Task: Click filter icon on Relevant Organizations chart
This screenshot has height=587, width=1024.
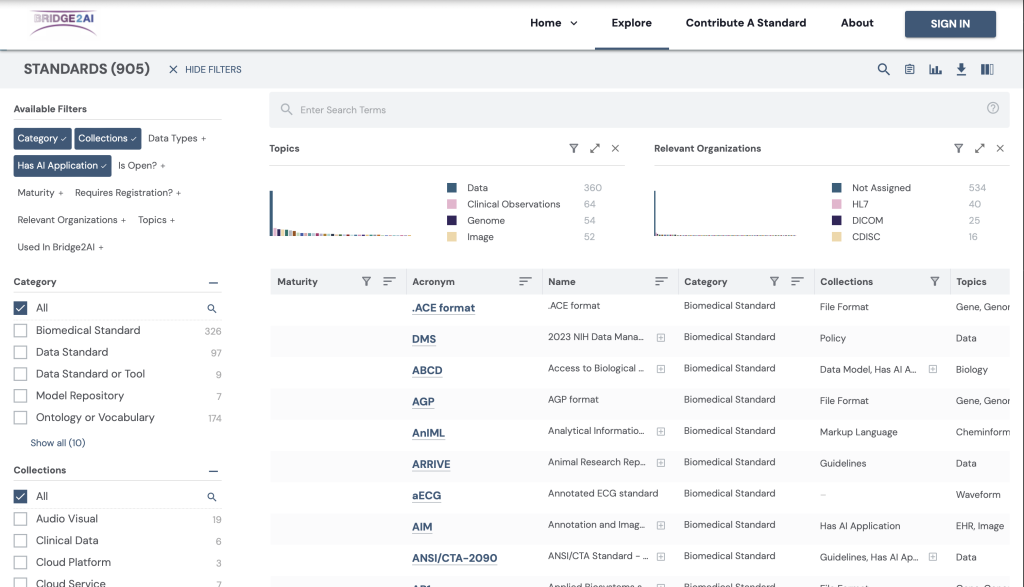Action: (x=958, y=148)
